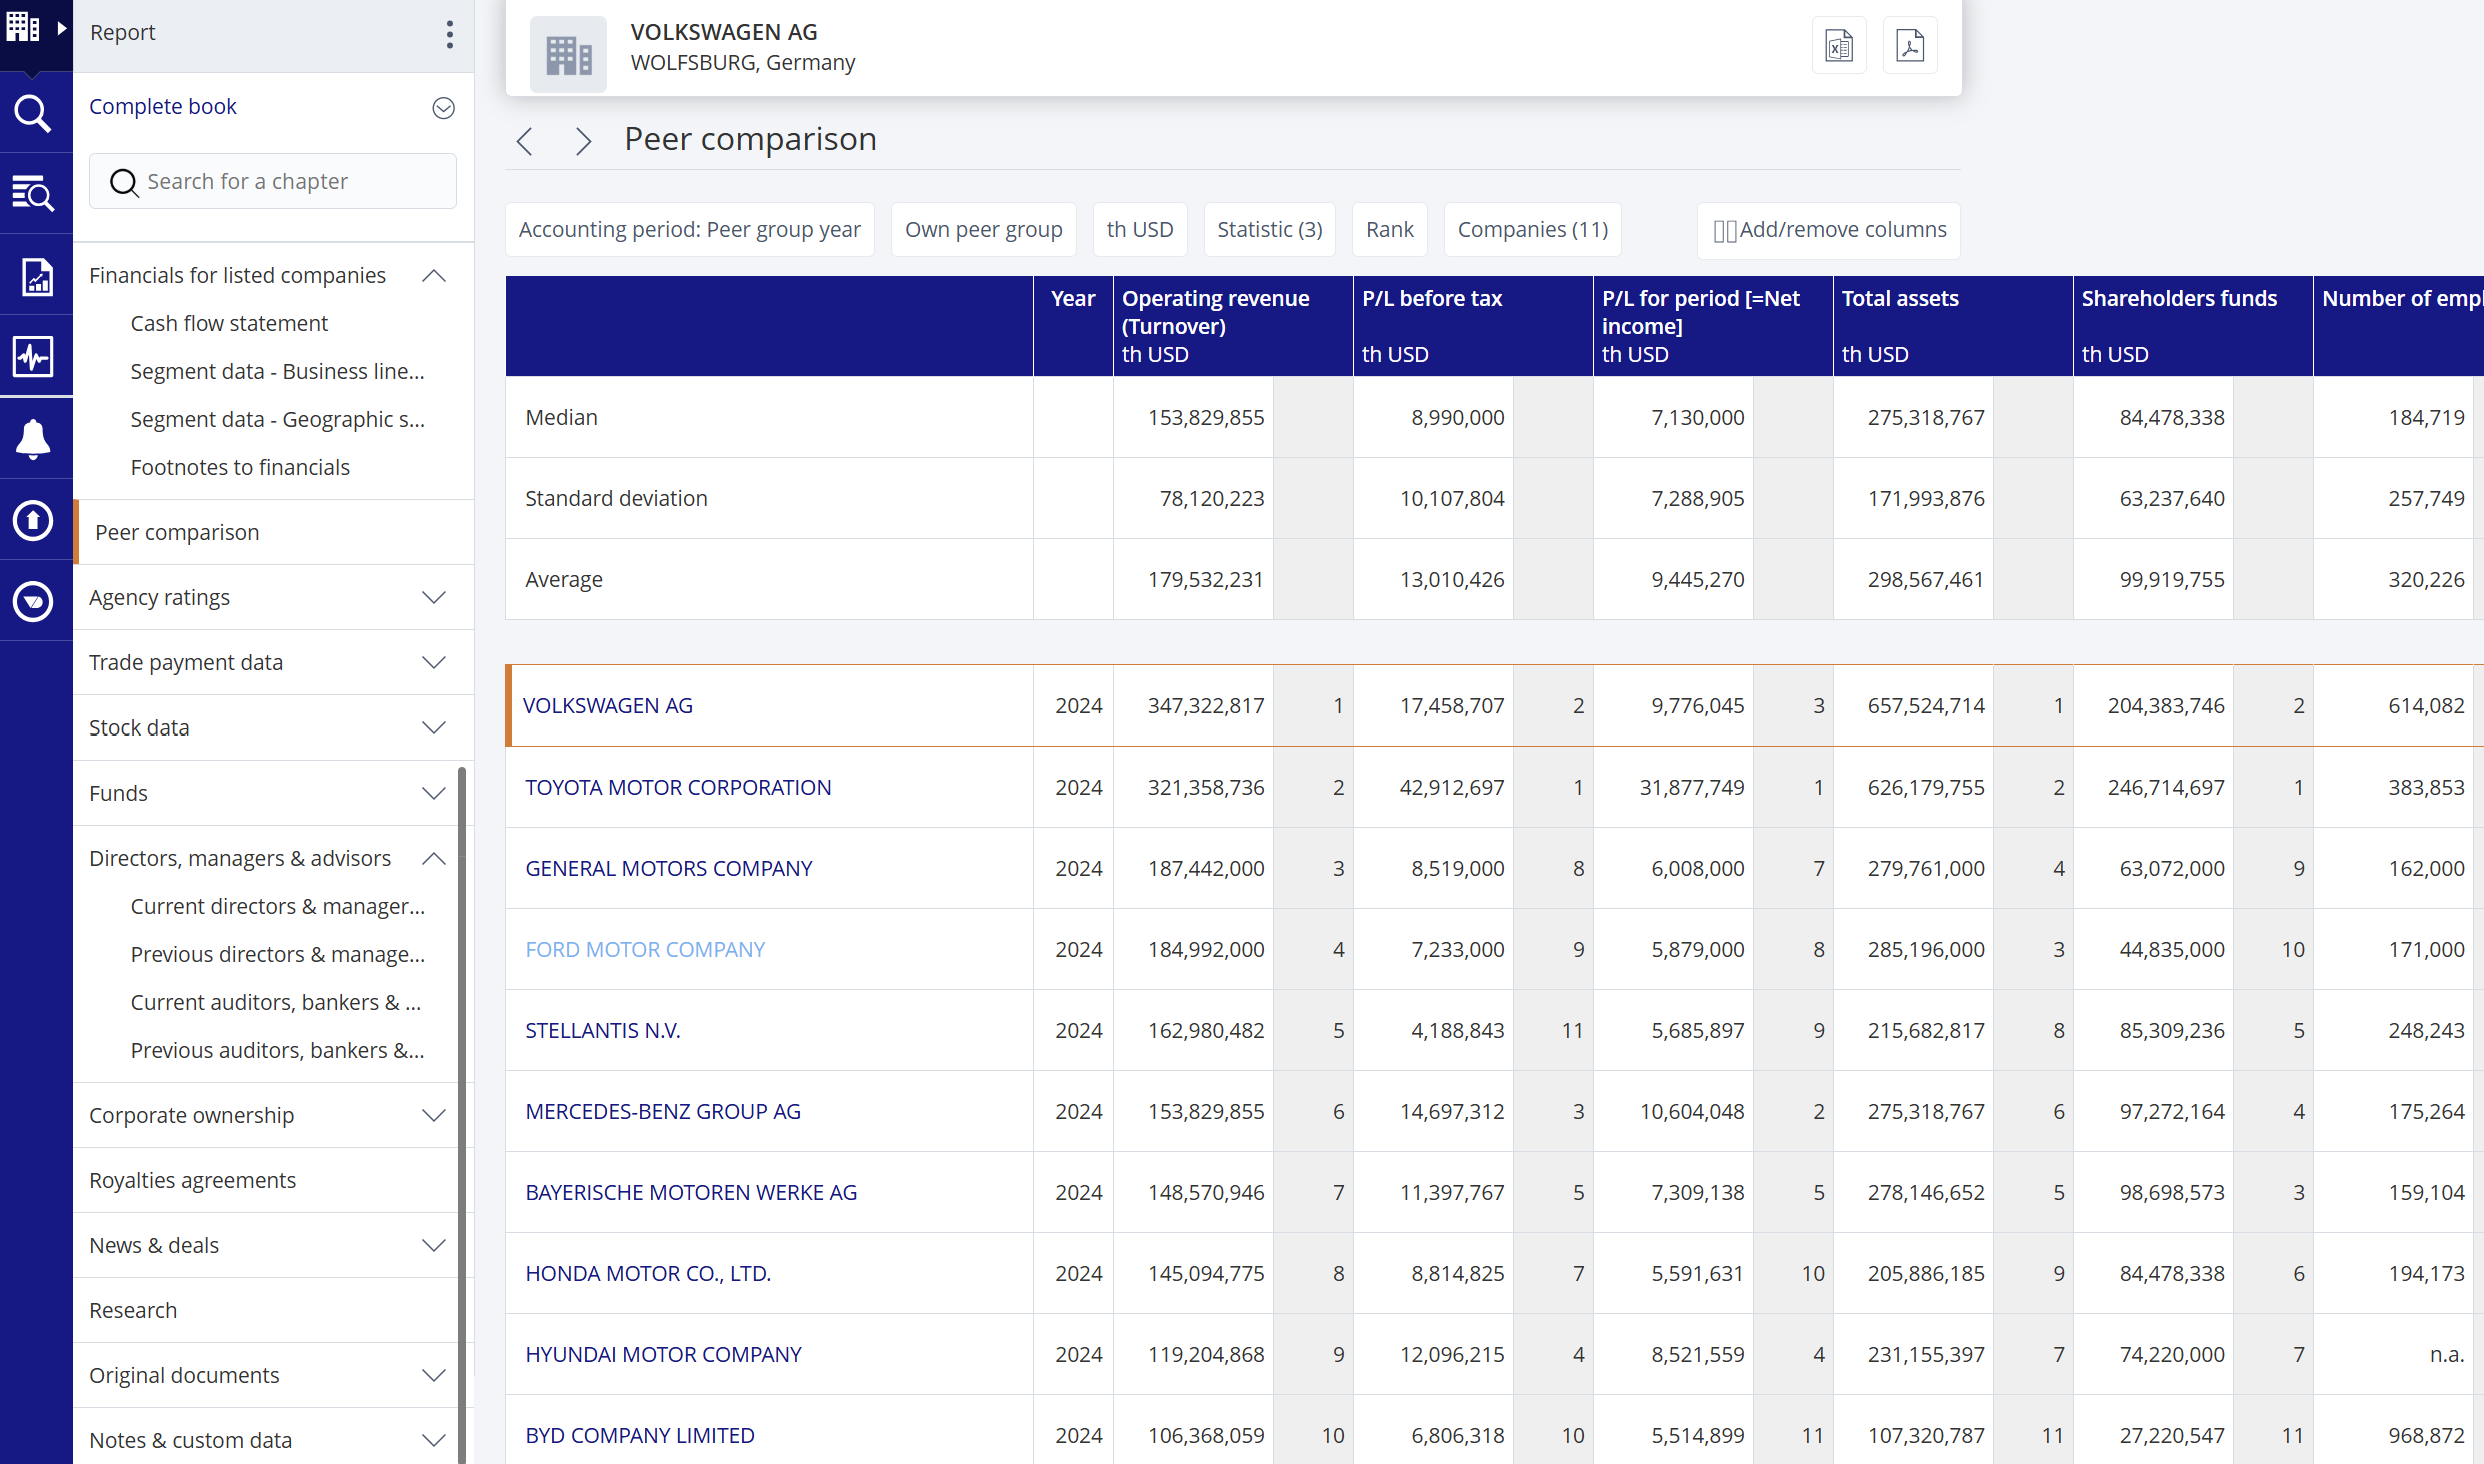The width and height of the screenshot is (2484, 1464).
Task: Collapse Financials for listed companies section
Action: [434, 276]
